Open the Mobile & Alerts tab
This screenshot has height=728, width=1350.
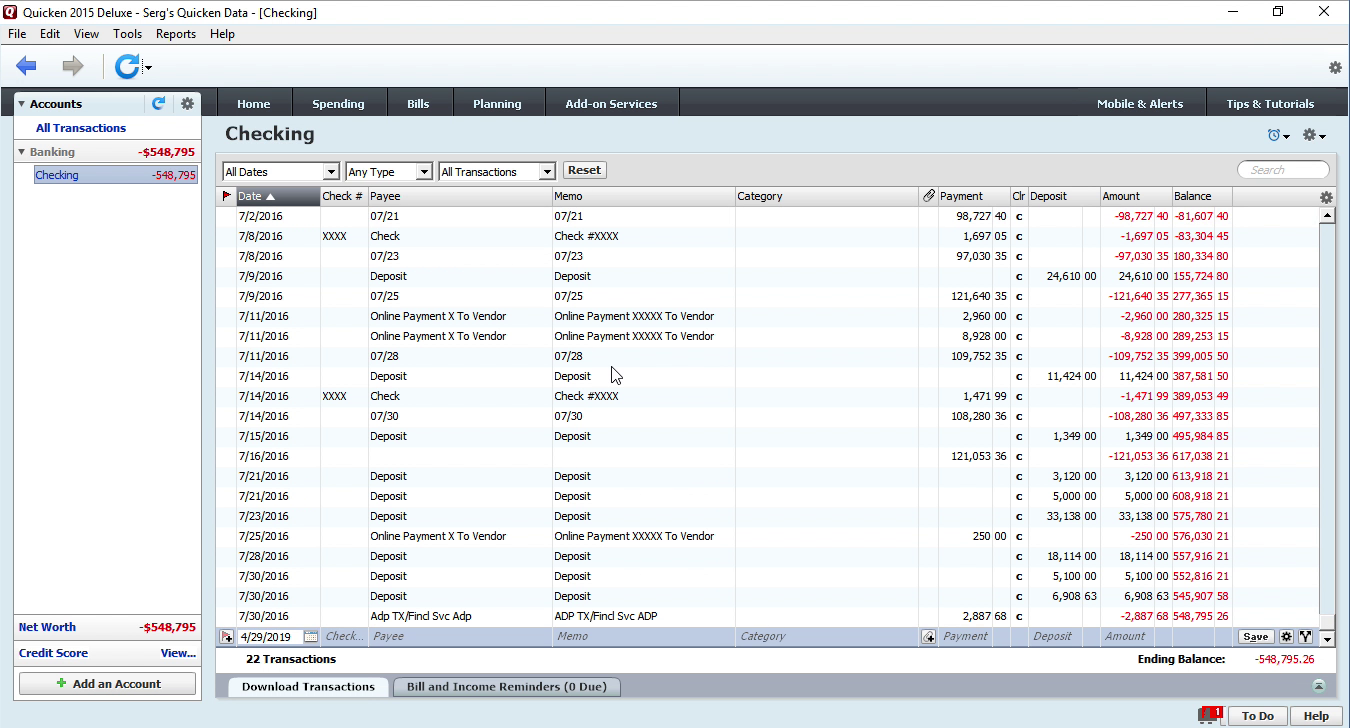tap(1140, 103)
